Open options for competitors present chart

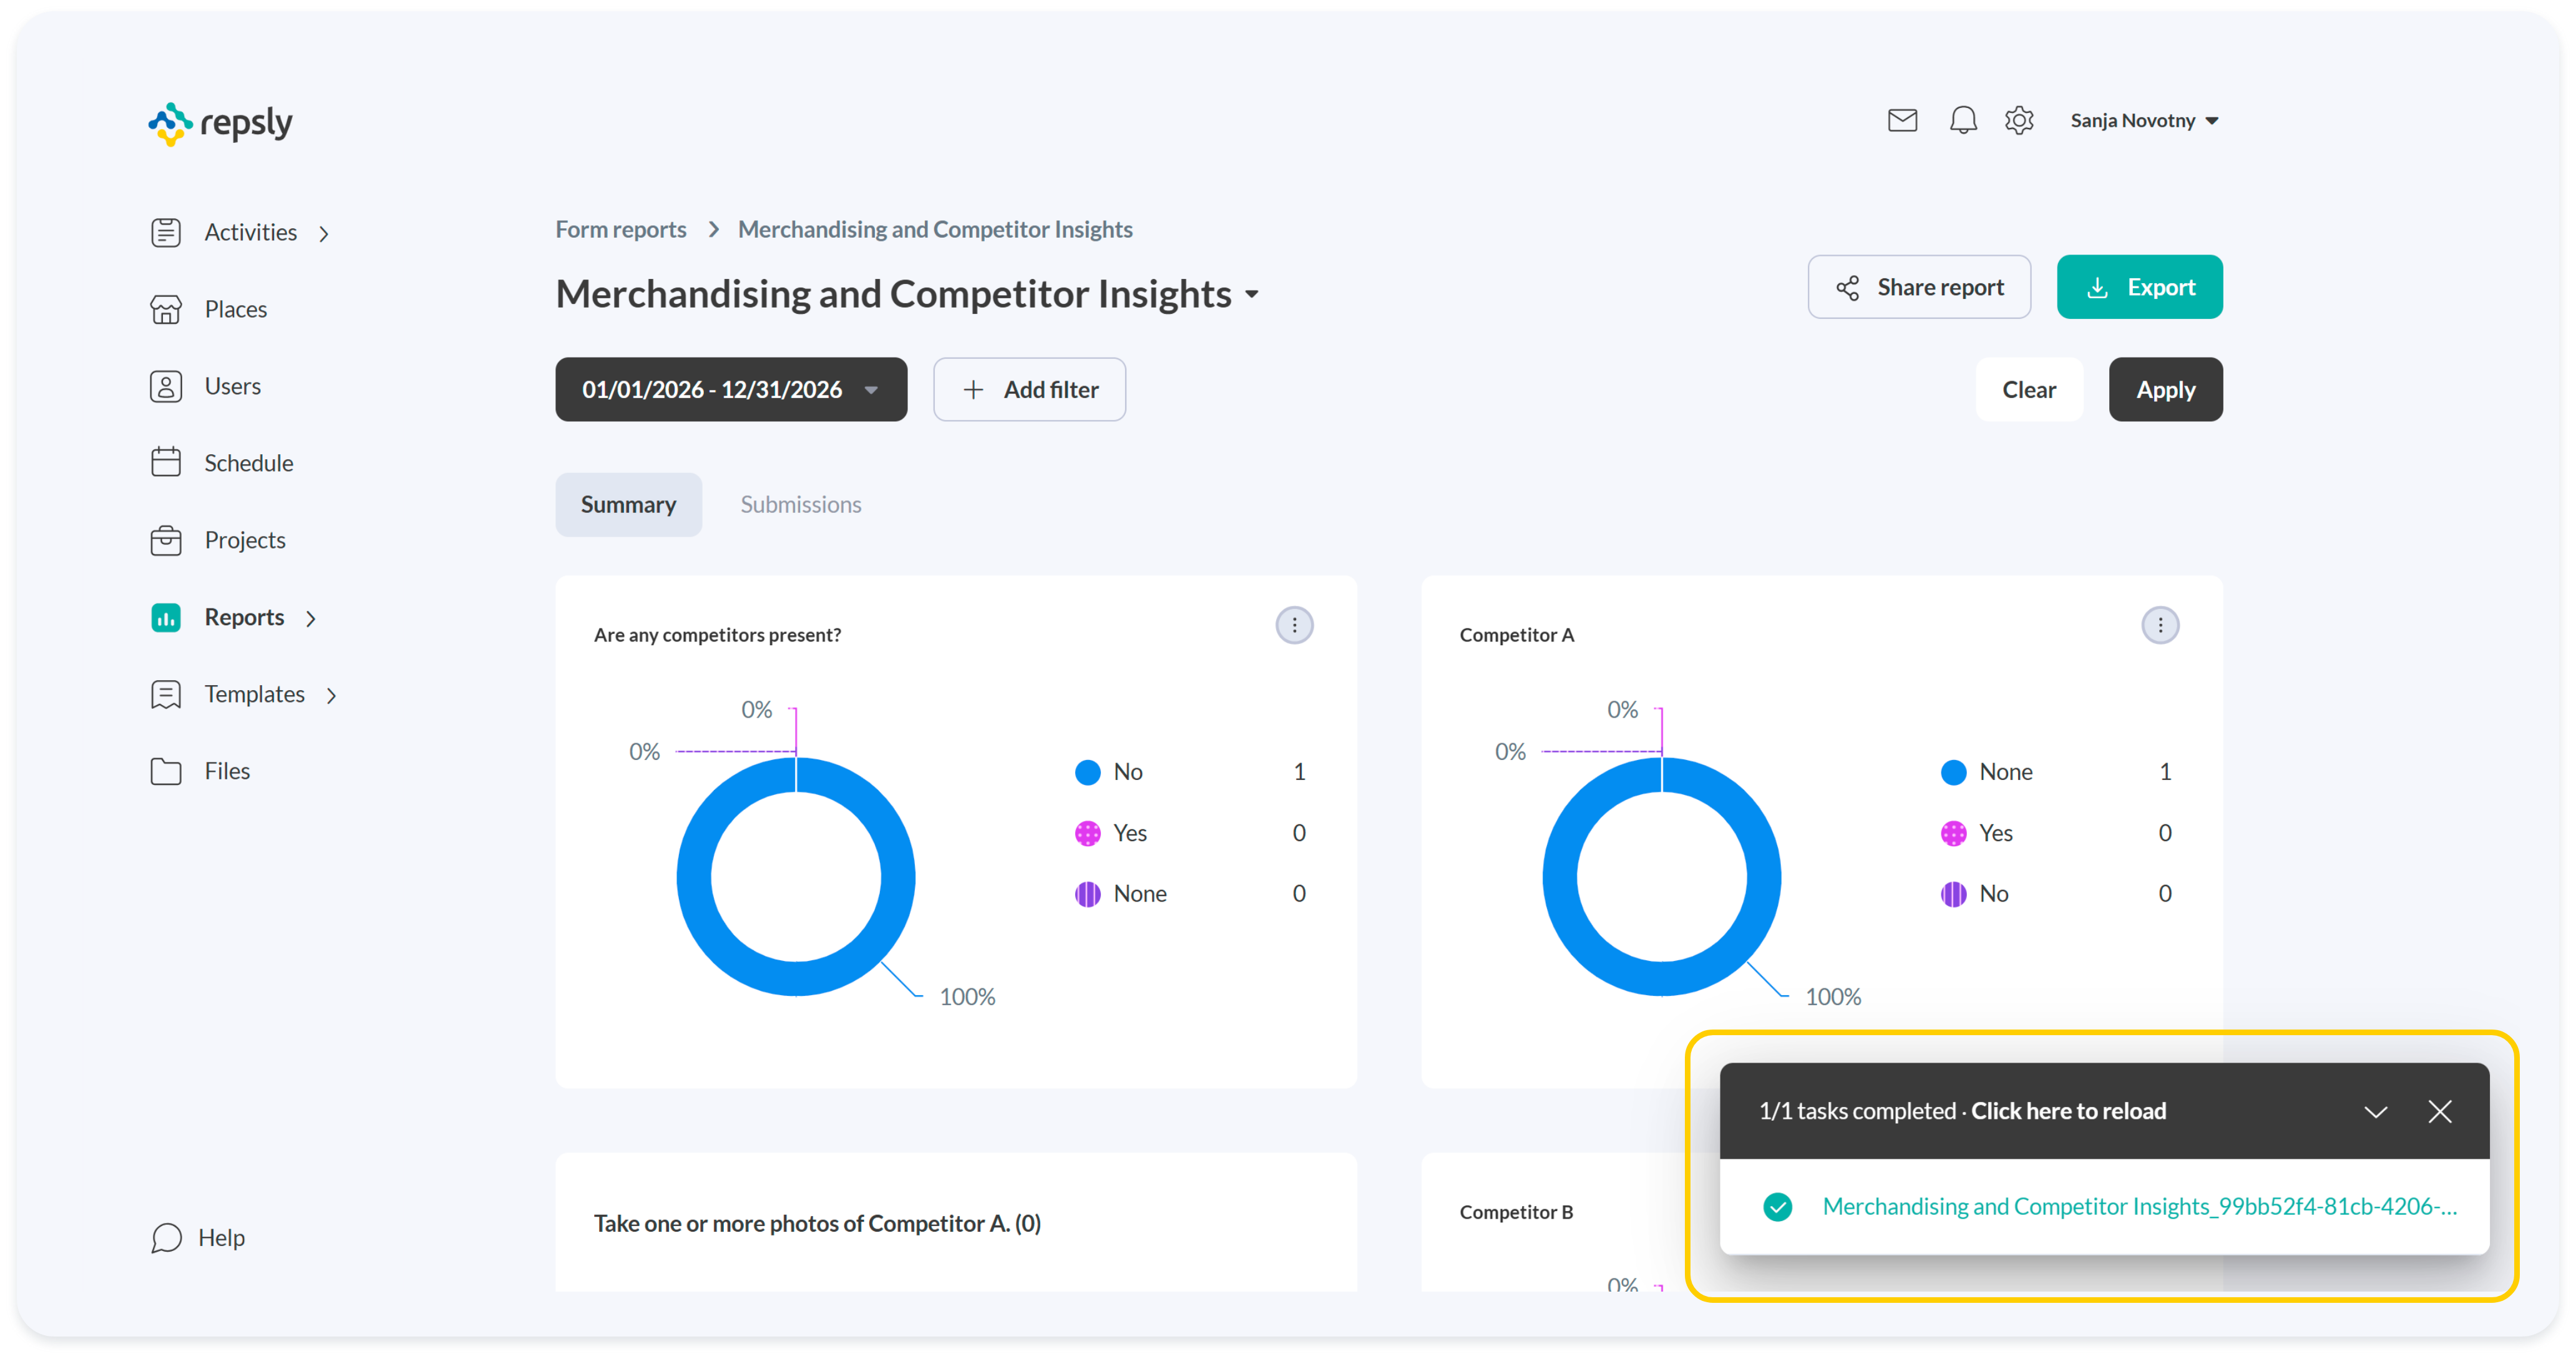[1294, 626]
